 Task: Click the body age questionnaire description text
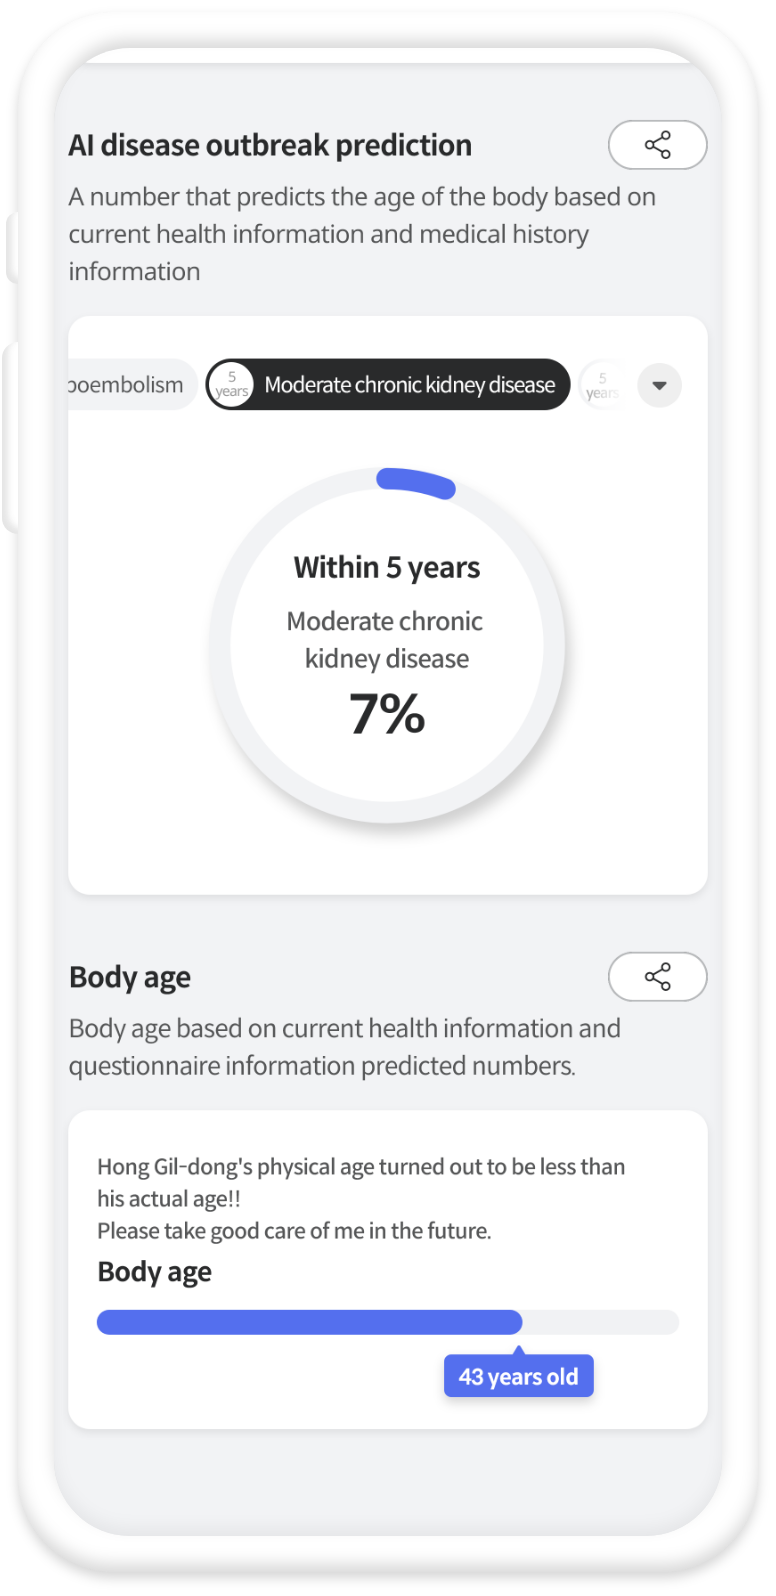pos(345,1047)
